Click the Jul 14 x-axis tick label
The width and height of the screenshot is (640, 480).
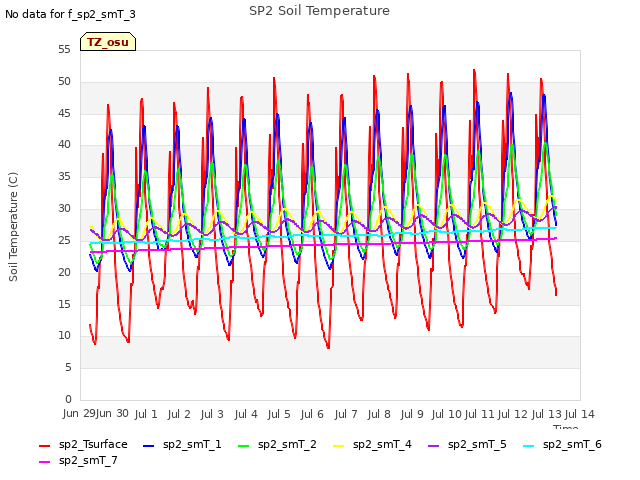point(580,414)
